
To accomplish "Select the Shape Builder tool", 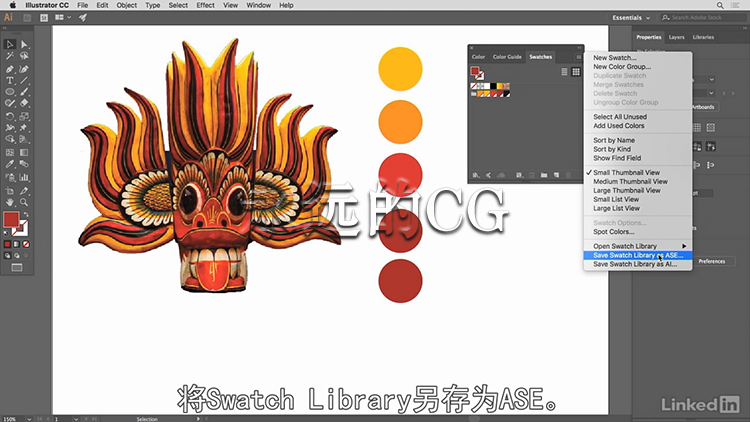I will point(10,139).
